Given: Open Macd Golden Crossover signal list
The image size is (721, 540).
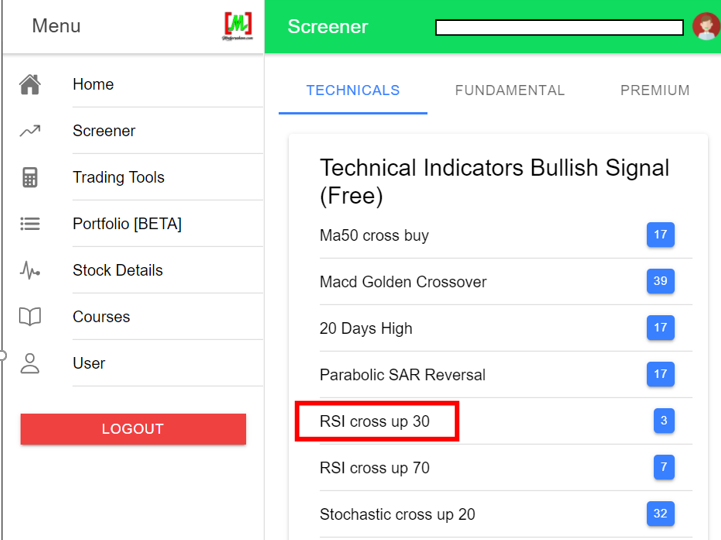Looking at the screenshot, I should click(403, 282).
